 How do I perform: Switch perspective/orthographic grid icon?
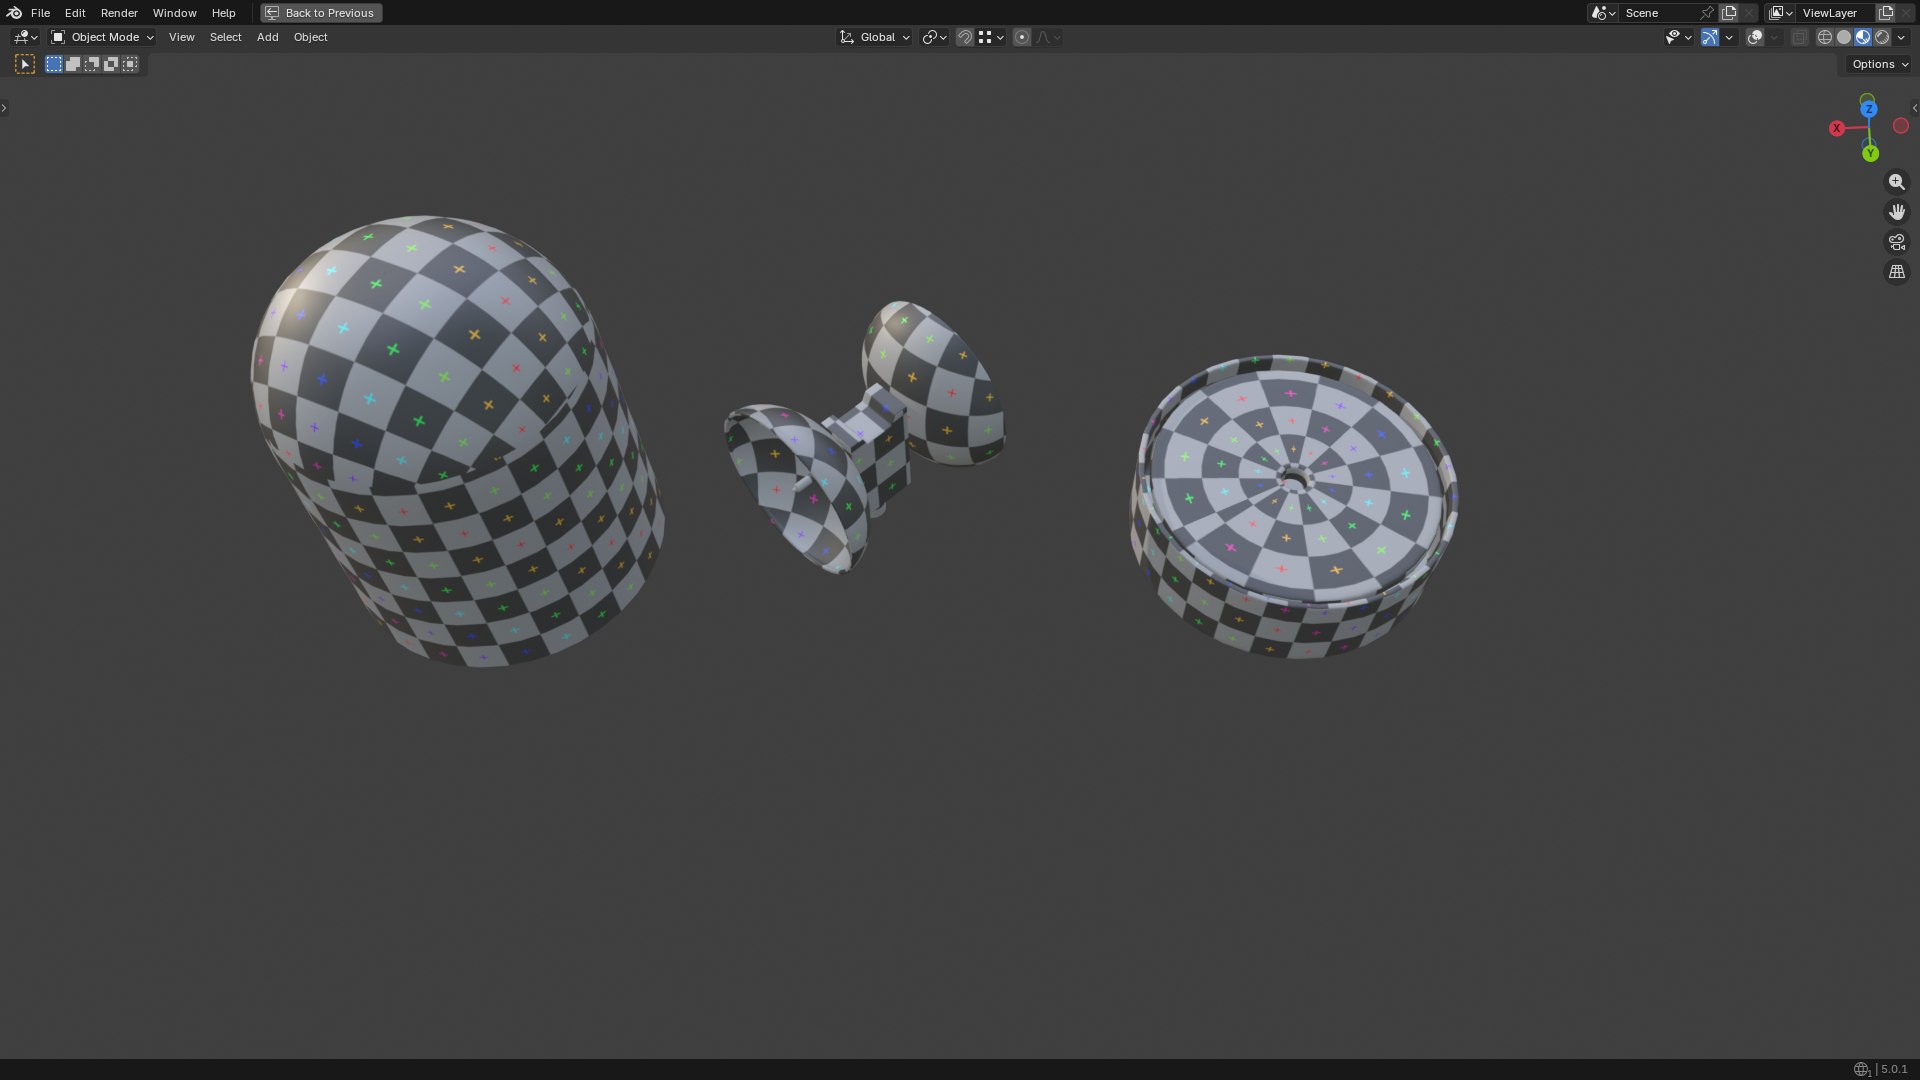[1896, 272]
